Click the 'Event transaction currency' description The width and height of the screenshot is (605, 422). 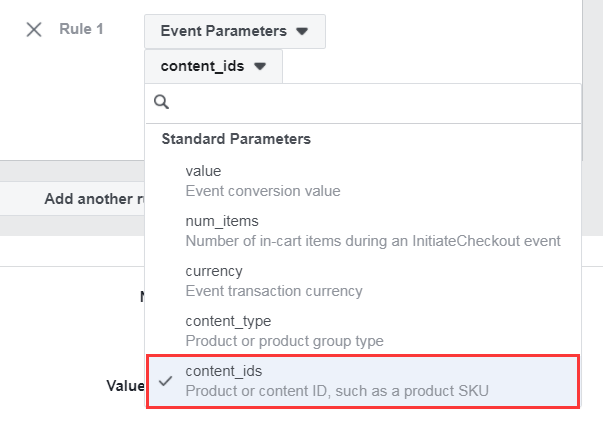coord(274,291)
